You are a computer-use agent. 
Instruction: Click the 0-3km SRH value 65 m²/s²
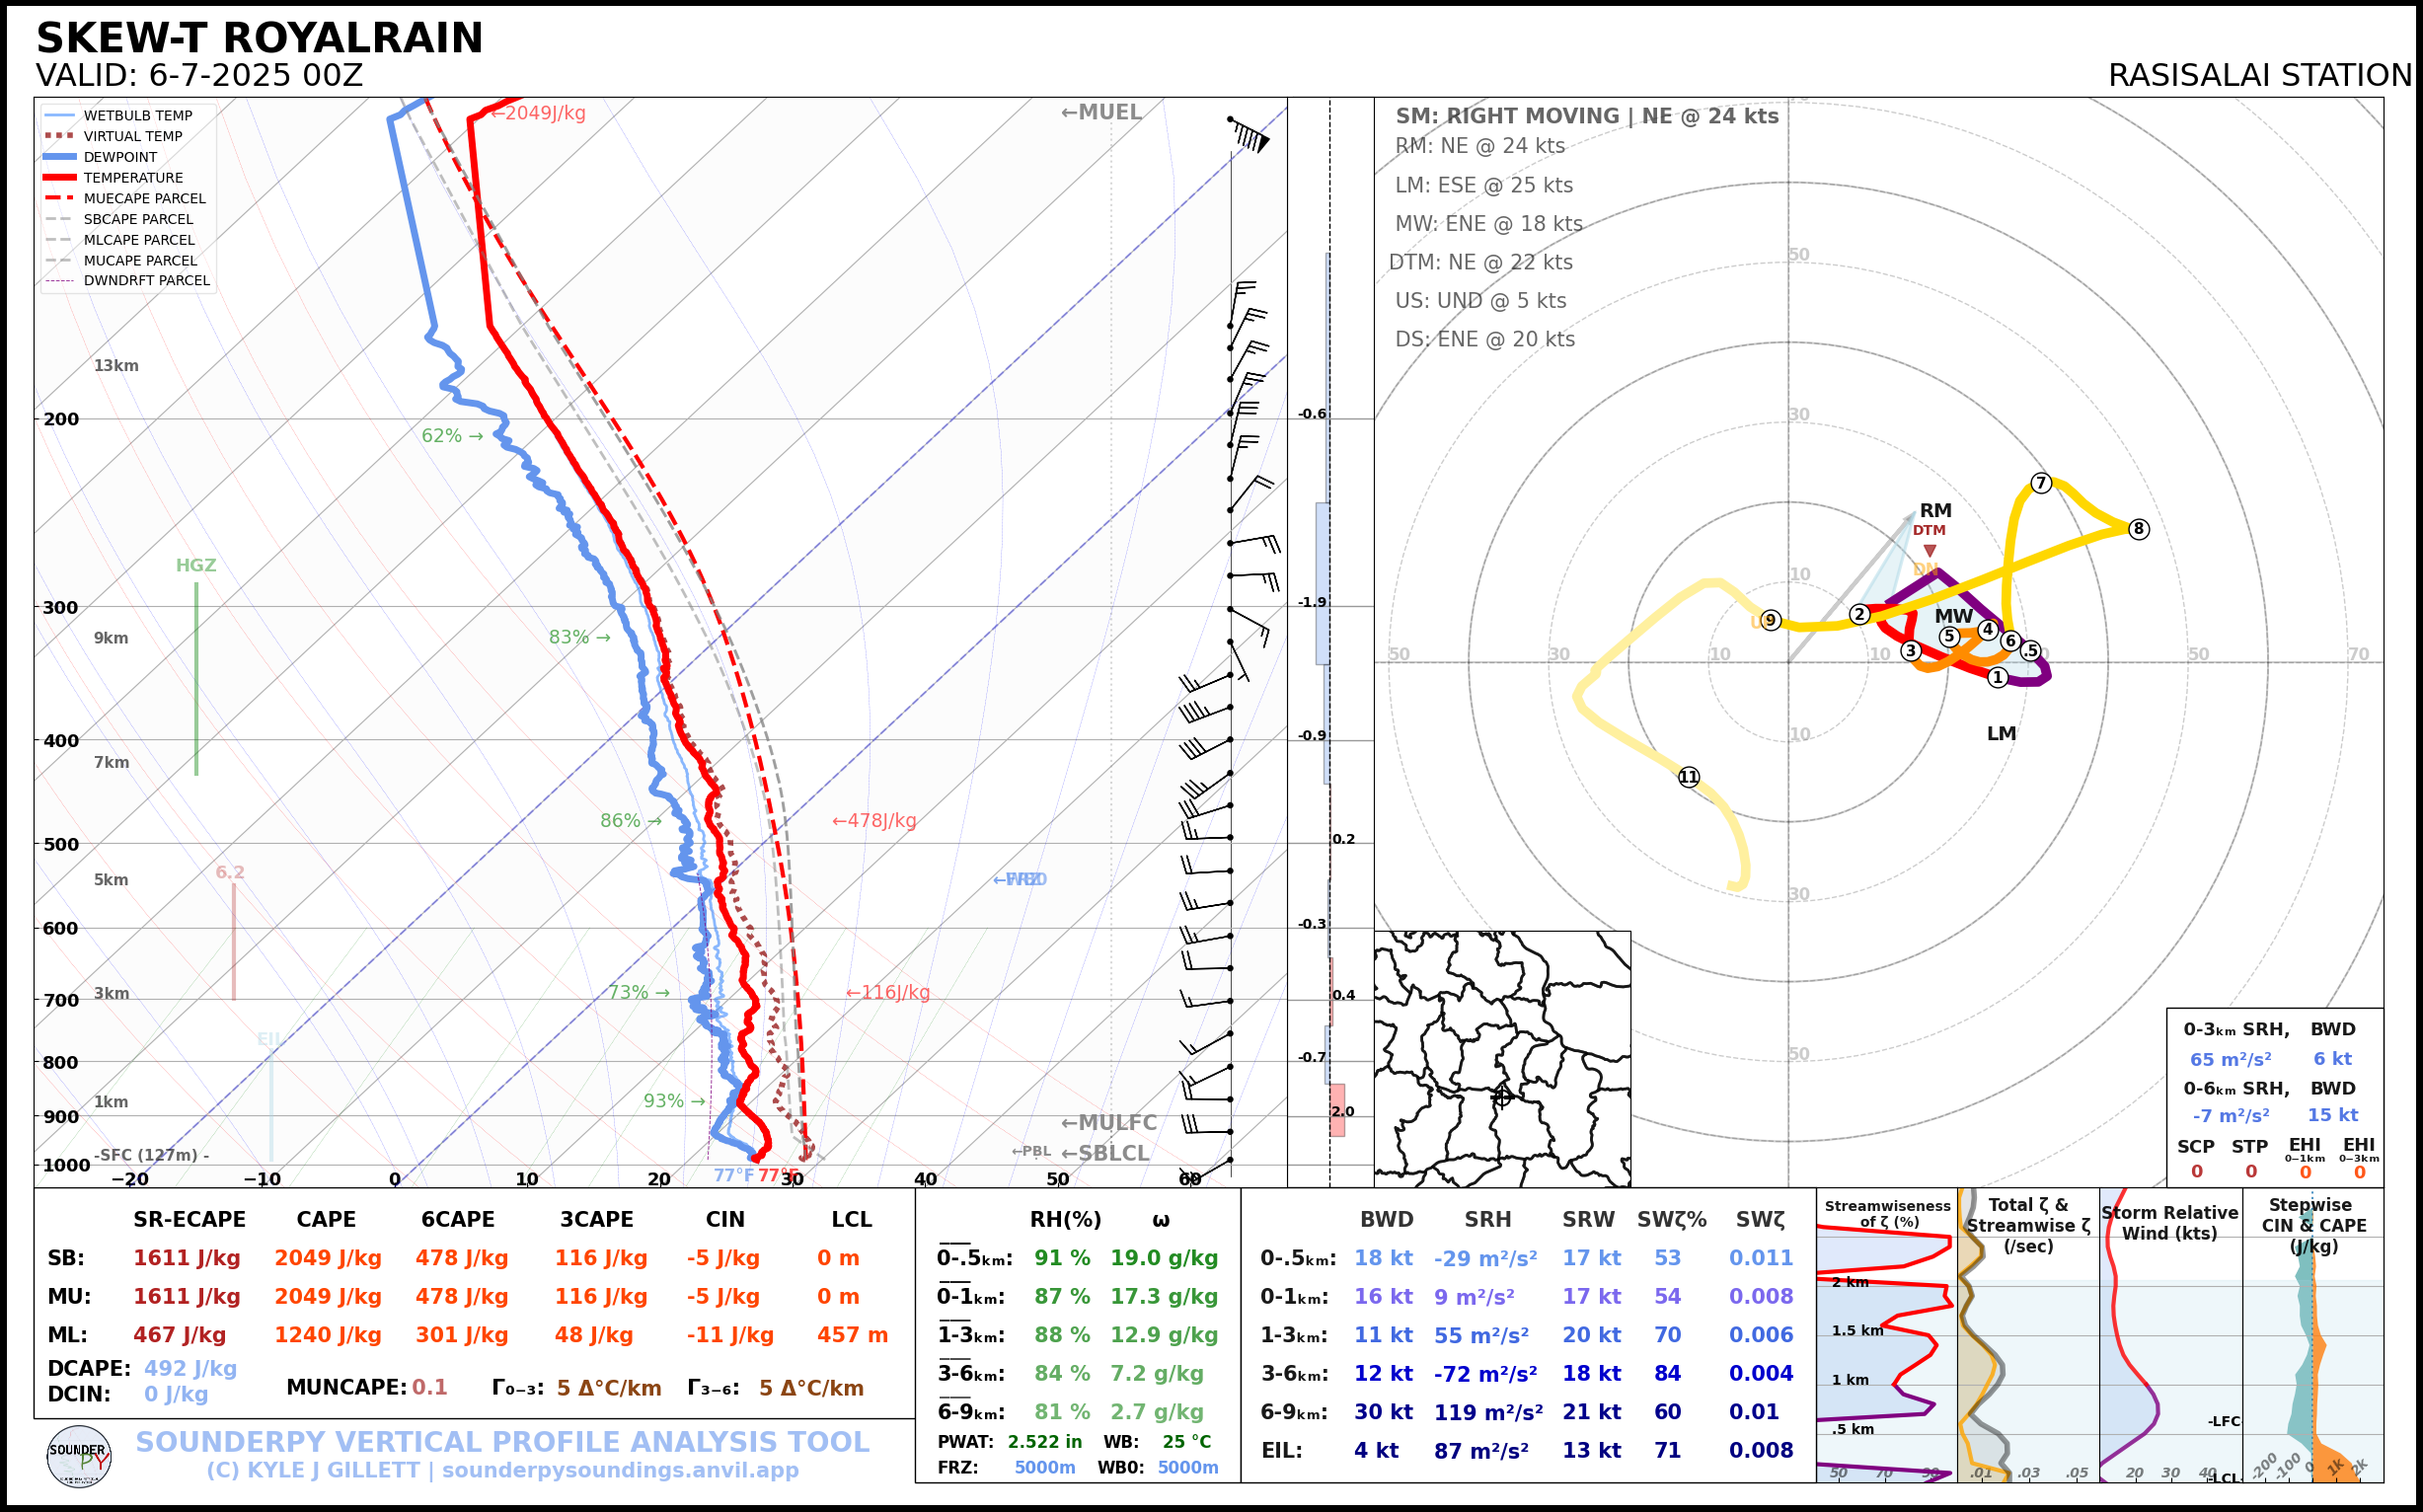2230,1059
